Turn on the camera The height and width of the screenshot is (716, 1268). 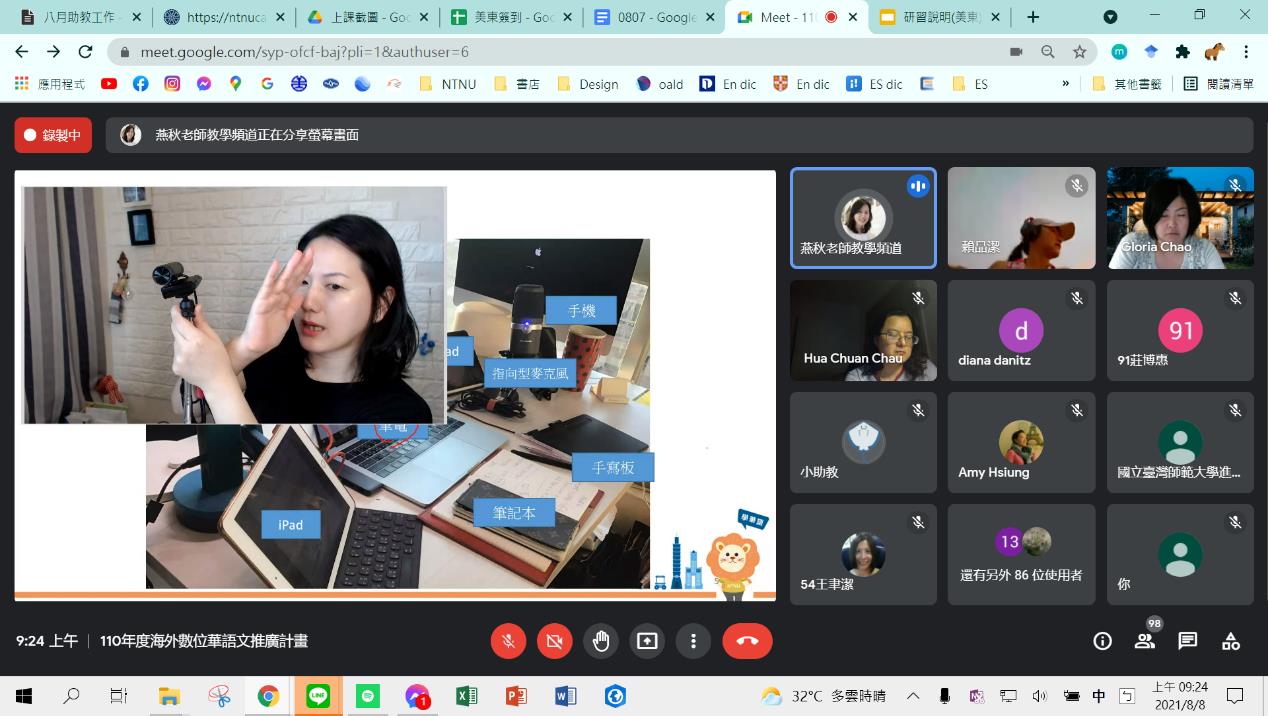(x=554, y=641)
